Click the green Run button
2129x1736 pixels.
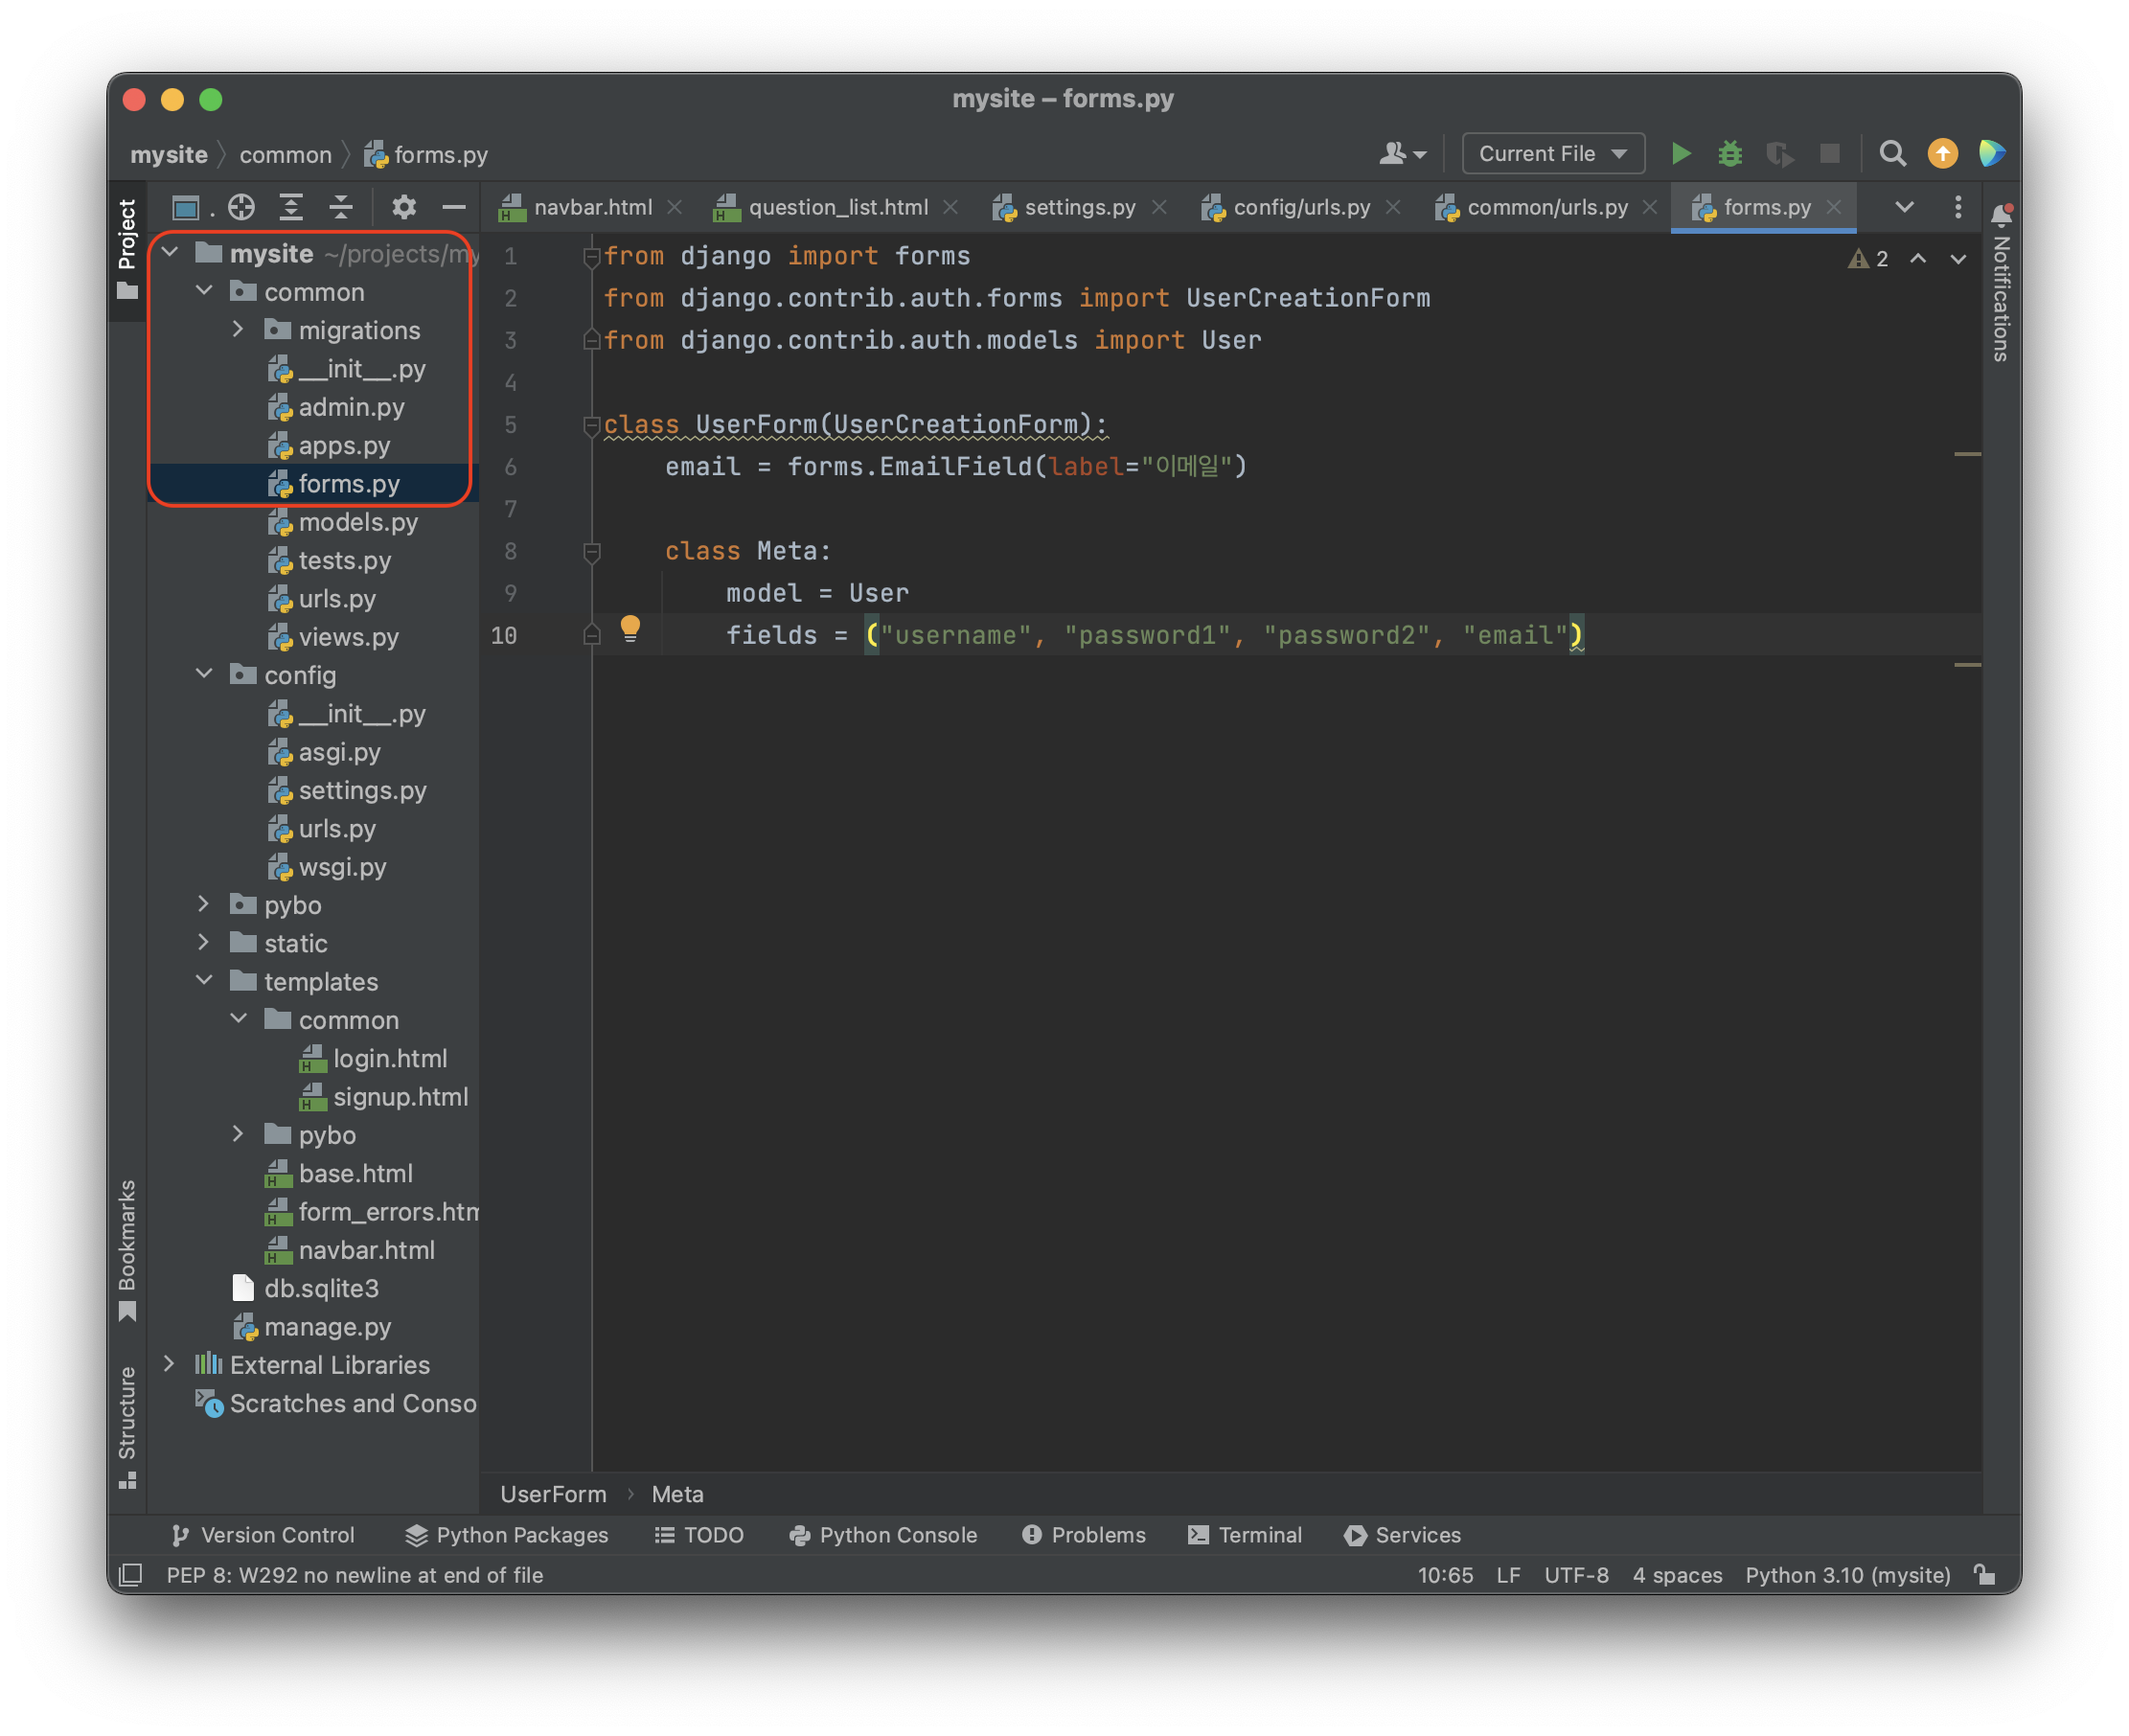click(1681, 154)
